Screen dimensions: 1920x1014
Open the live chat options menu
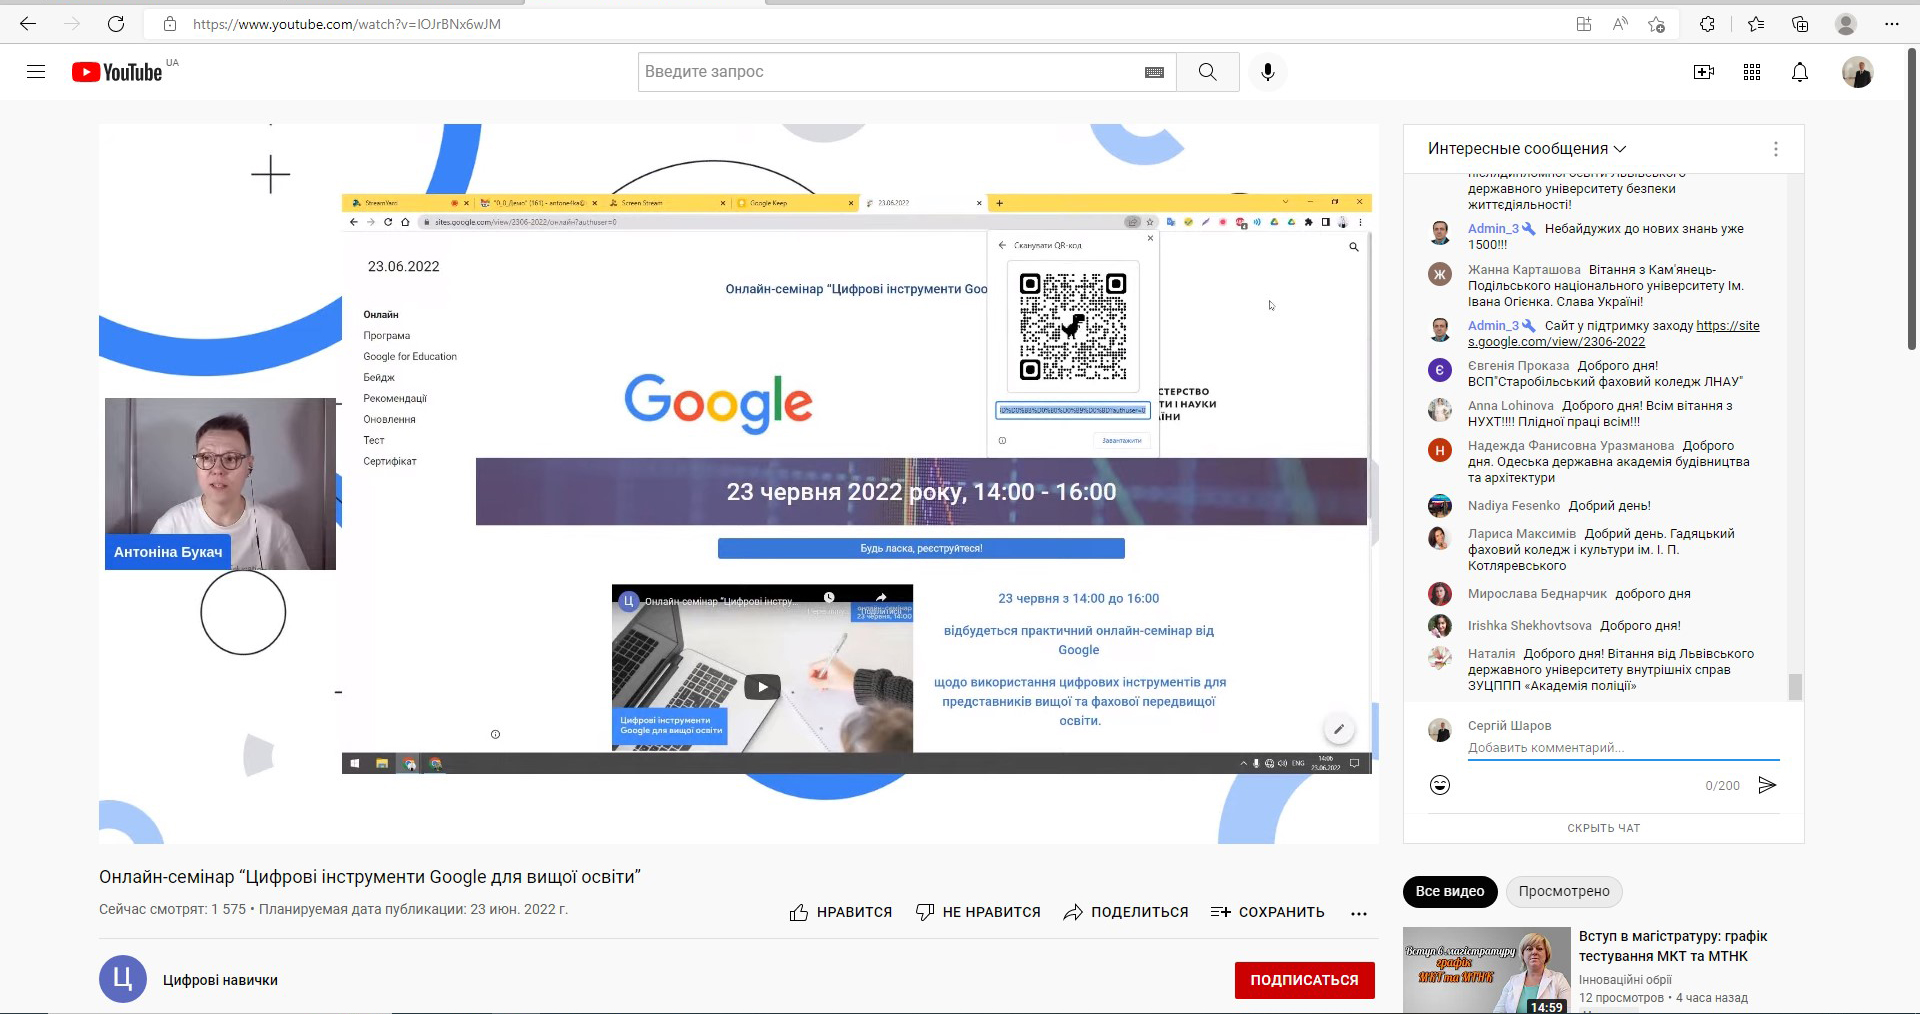[x=1776, y=149]
